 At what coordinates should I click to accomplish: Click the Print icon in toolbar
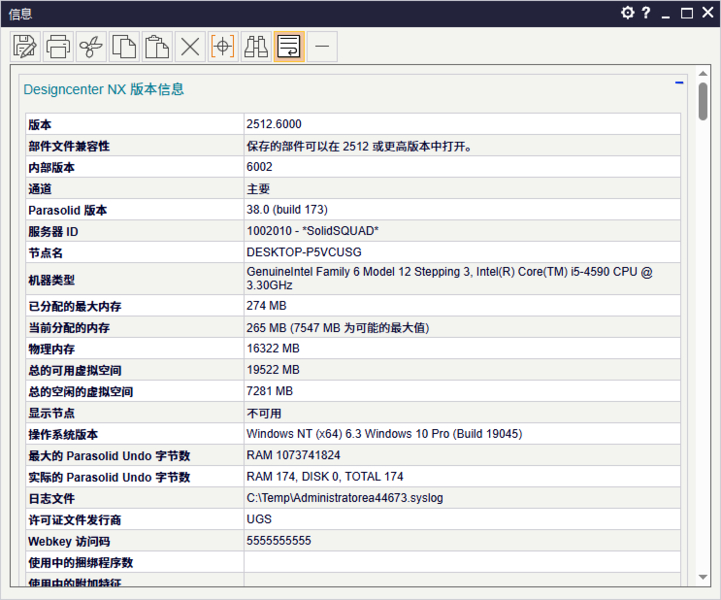(58, 46)
